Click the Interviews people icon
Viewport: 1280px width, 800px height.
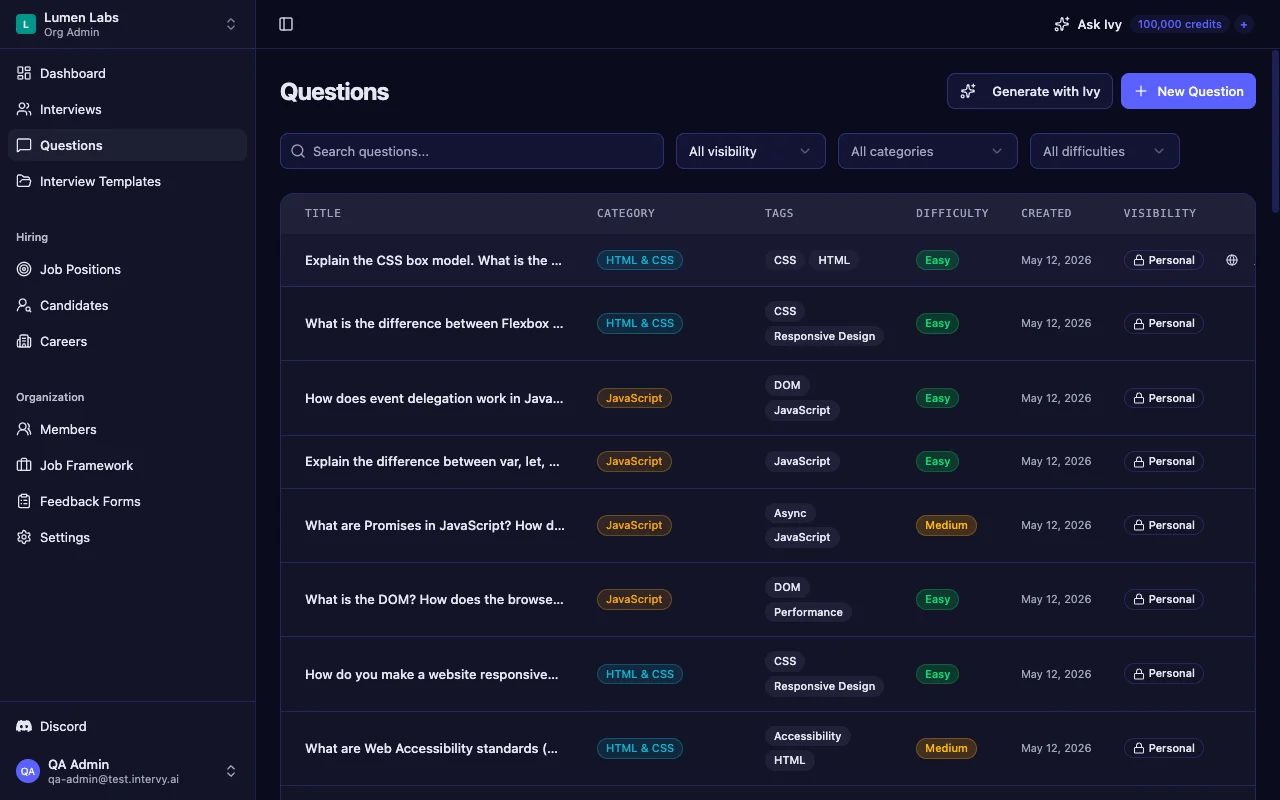(x=24, y=109)
